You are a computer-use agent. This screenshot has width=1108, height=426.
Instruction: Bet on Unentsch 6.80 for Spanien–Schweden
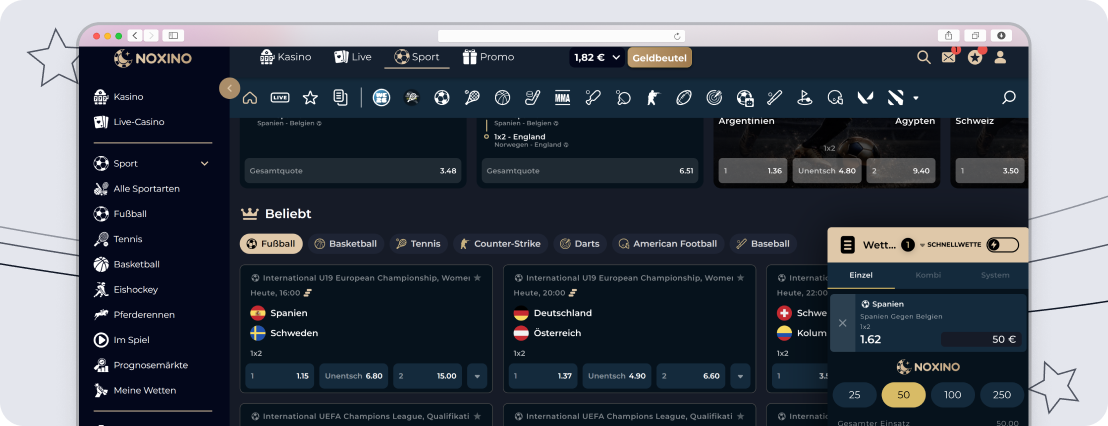(x=354, y=376)
